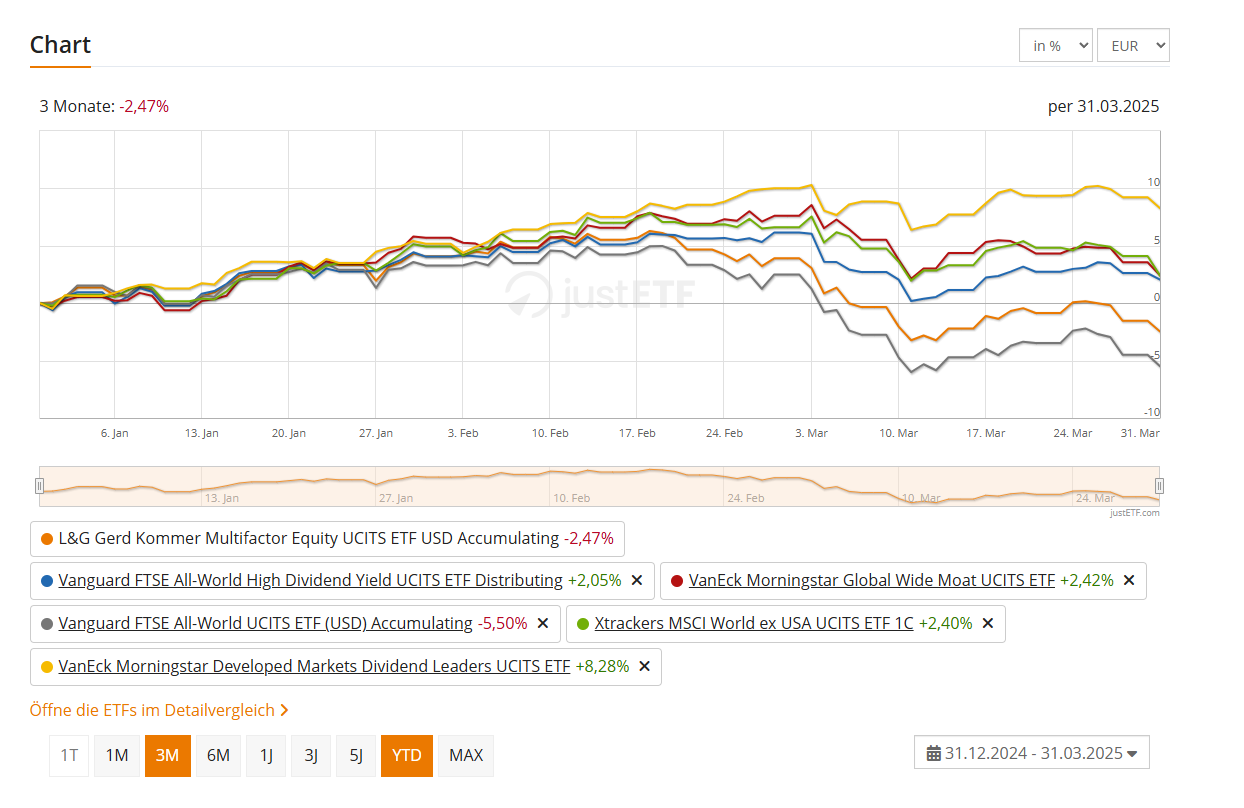Switch to the 1J period tab
The image size is (1244, 808).
pos(266,755)
